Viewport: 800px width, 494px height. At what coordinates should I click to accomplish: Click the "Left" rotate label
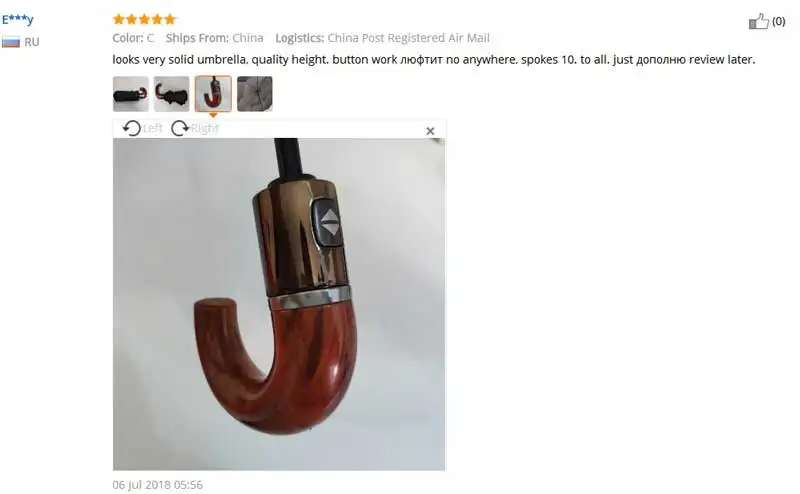[152, 128]
